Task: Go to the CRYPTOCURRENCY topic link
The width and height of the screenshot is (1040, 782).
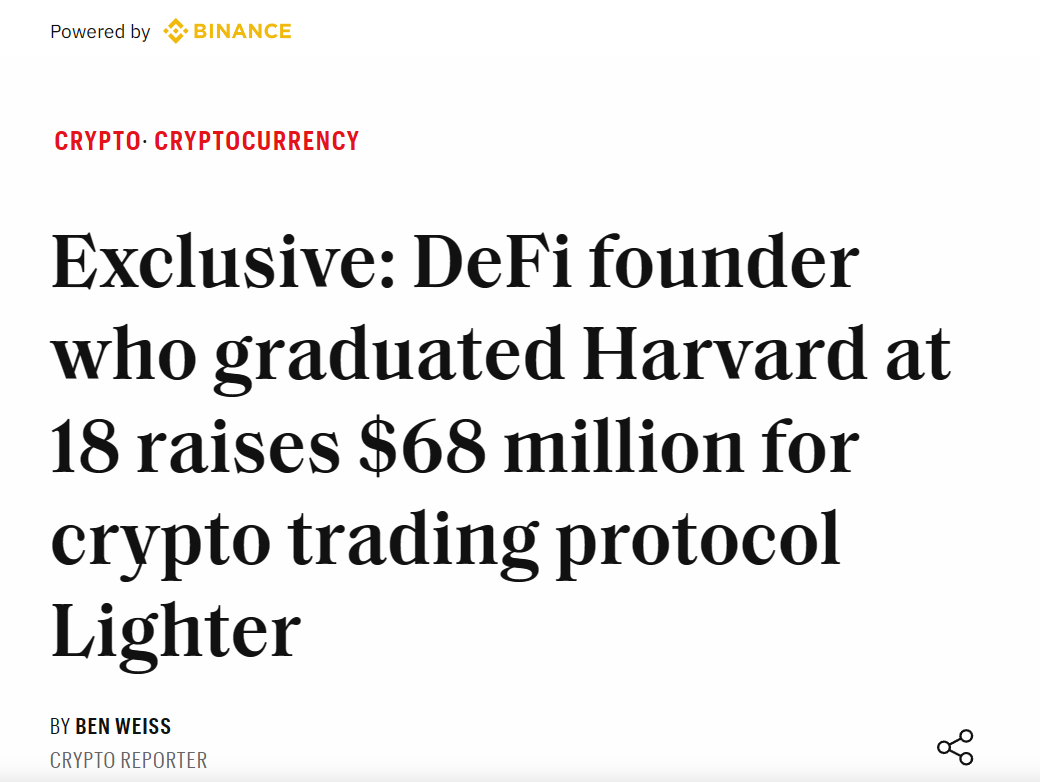Action: [257, 141]
